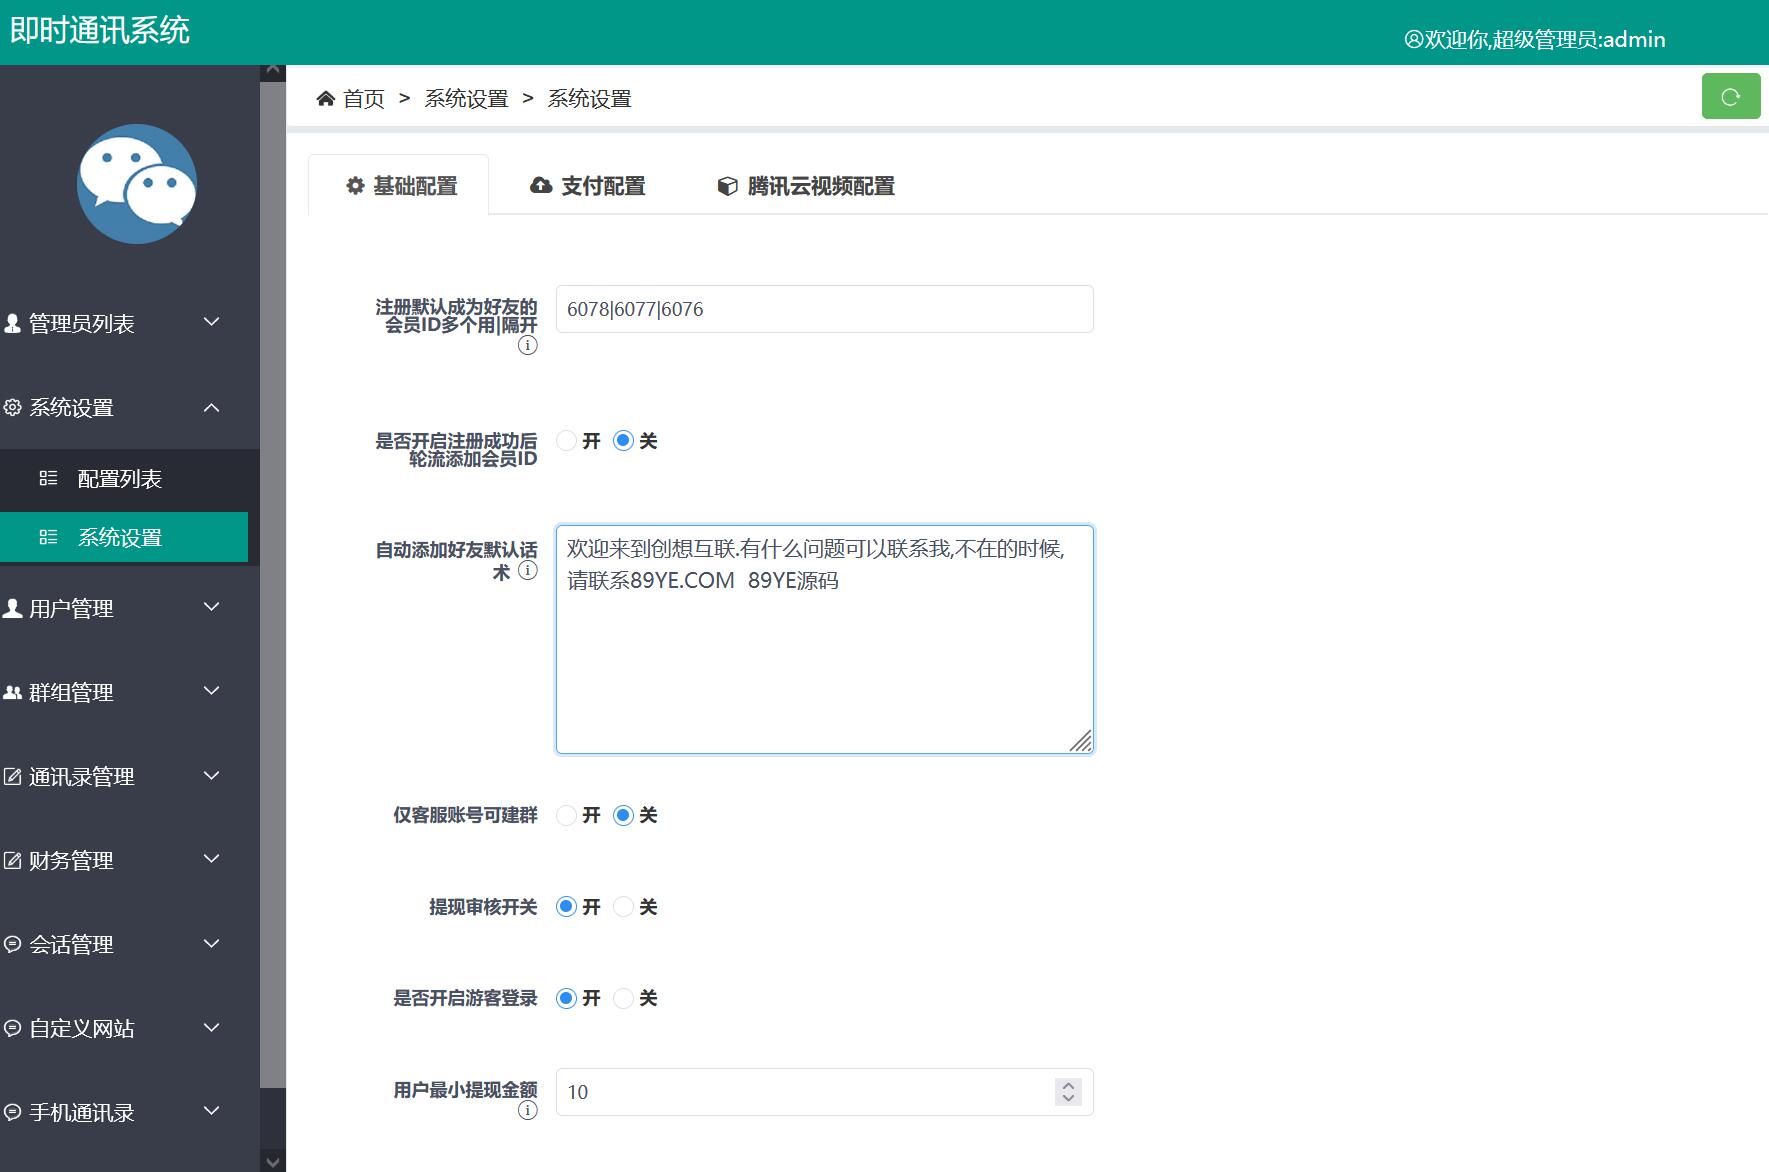Click first 系统设置 breadcrumb link
This screenshot has height=1172, width=1769.
466,99
